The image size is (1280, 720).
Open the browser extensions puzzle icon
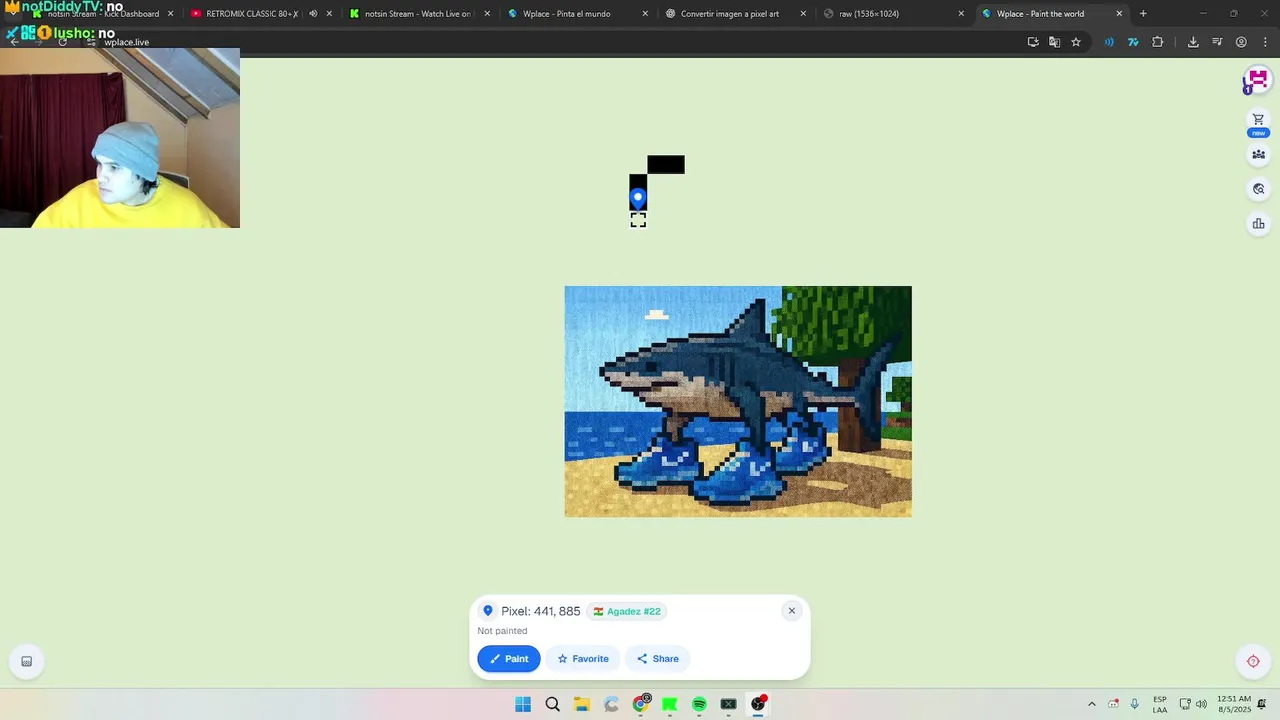[1158, 42]
